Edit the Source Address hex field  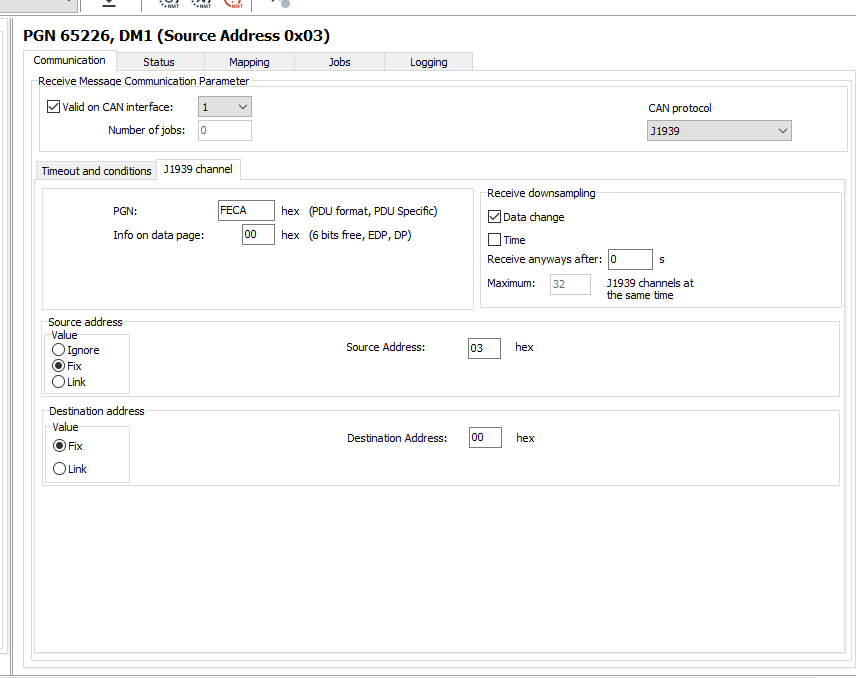click(484, 348)
